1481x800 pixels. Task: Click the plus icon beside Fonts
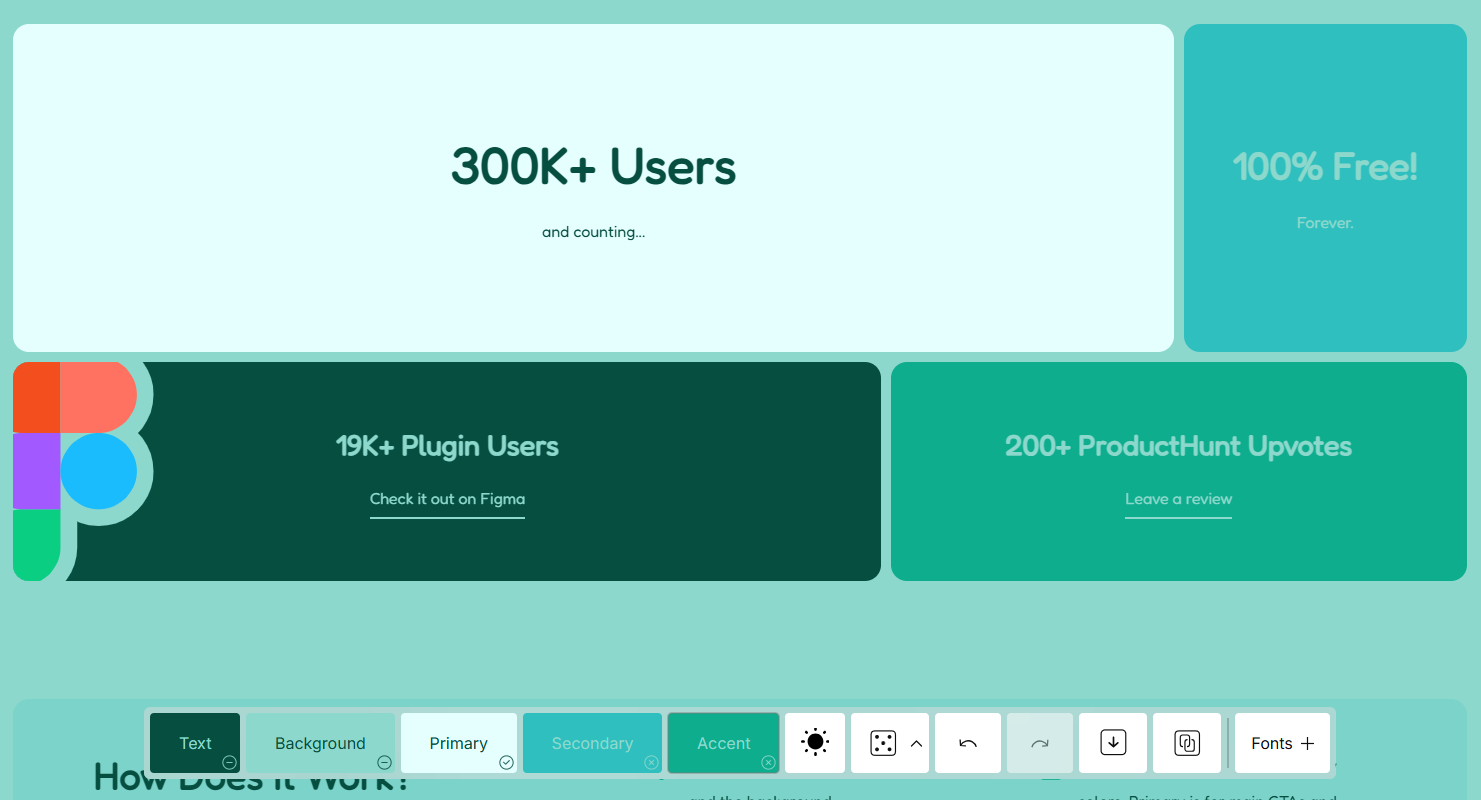click(1307, 743)
